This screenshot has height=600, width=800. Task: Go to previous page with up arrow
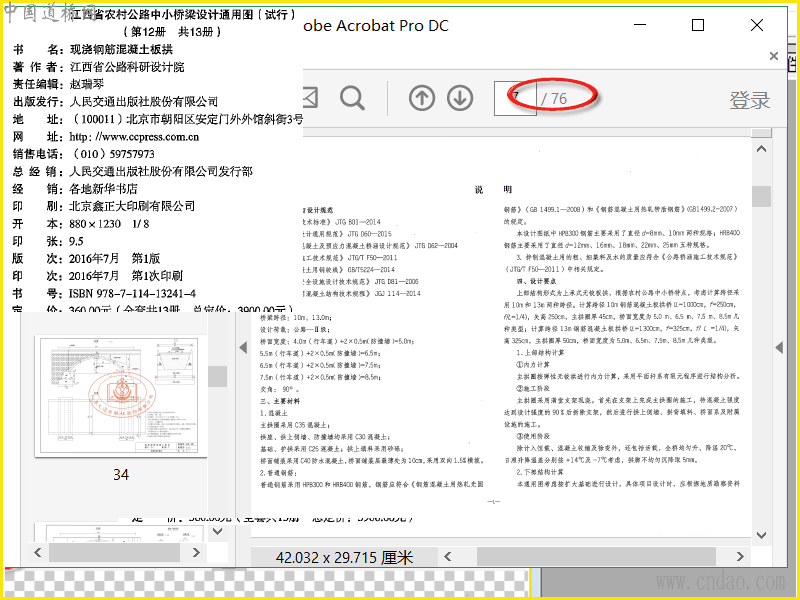[x=422, y=98]
